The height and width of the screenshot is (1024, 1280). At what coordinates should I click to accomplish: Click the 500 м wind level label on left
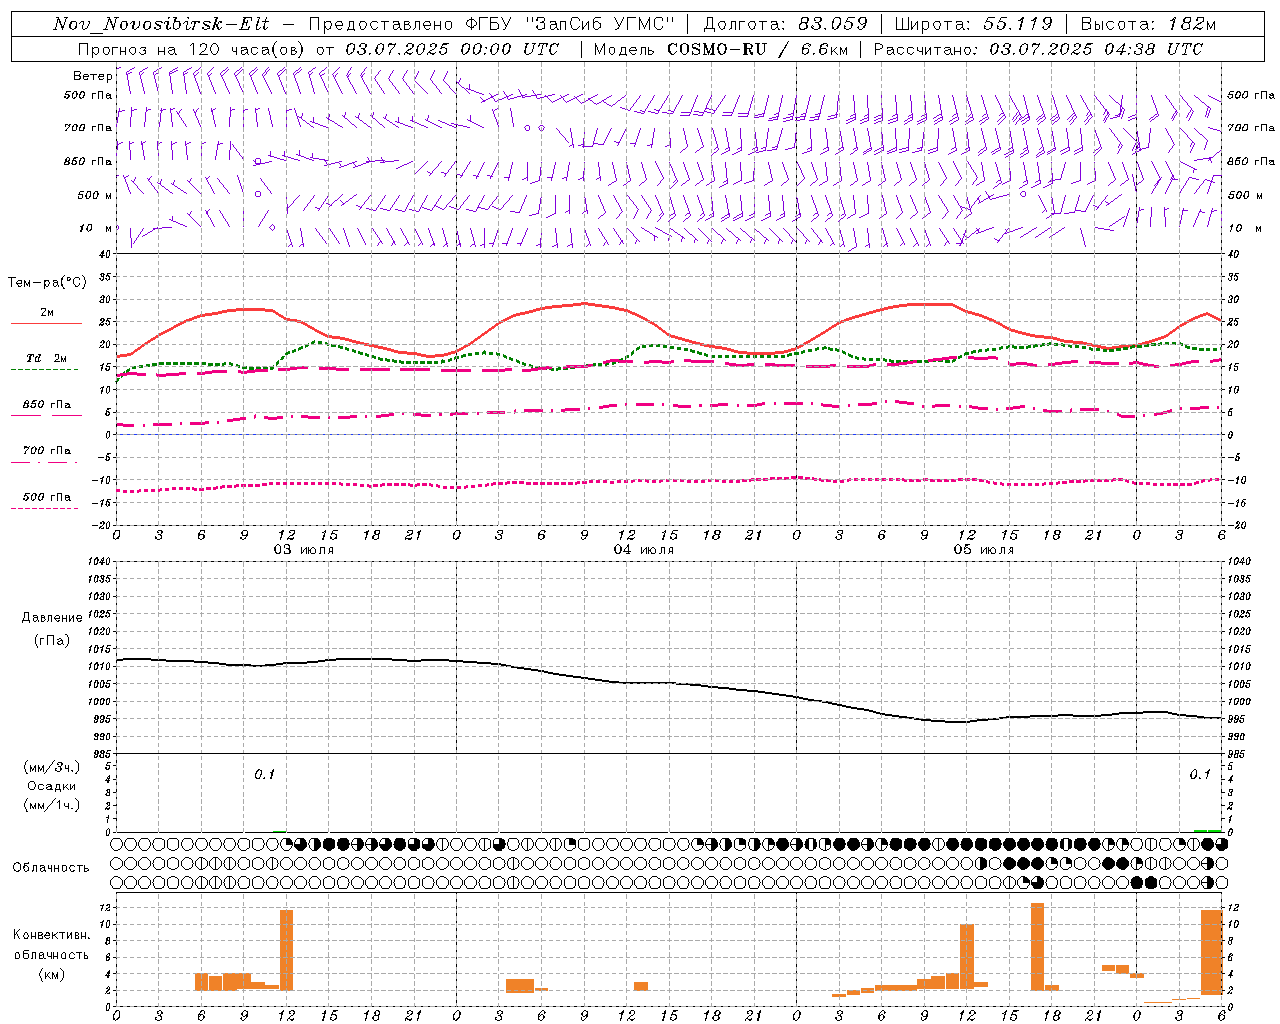point(95,195)
